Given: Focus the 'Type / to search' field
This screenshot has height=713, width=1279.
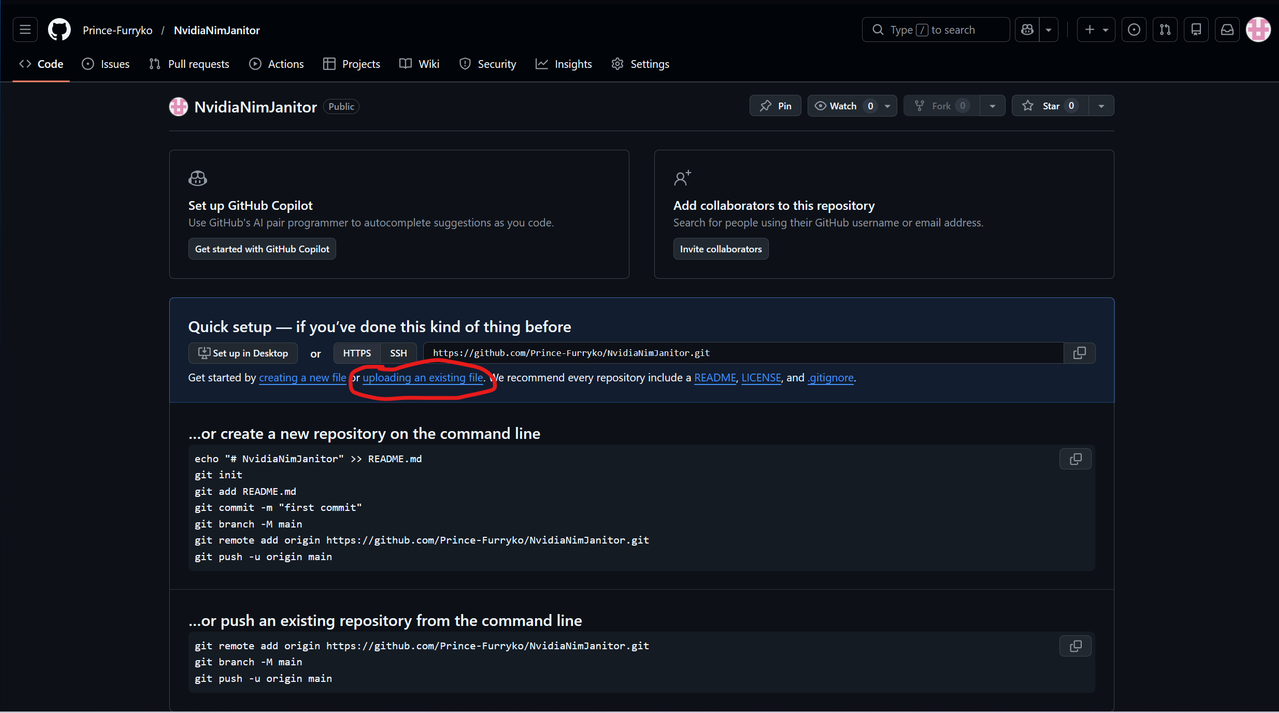Looking at the screenshot, I should pyautogui.click(x=936, y=30).
